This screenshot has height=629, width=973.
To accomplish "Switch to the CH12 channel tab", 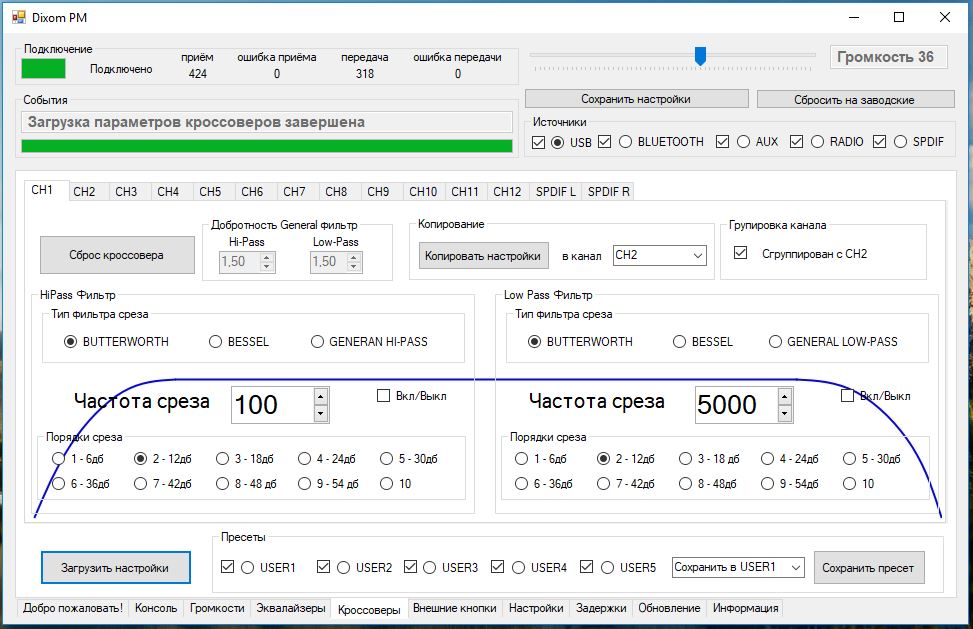I will coord(507,192).
